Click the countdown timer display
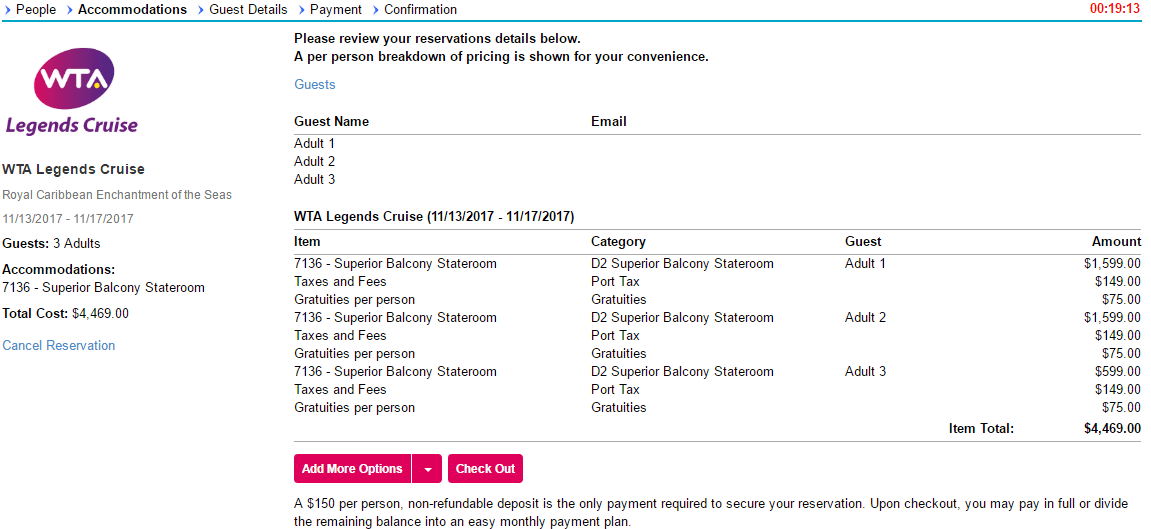Viewport: 1151px width, 529px height. point(1115,9)
